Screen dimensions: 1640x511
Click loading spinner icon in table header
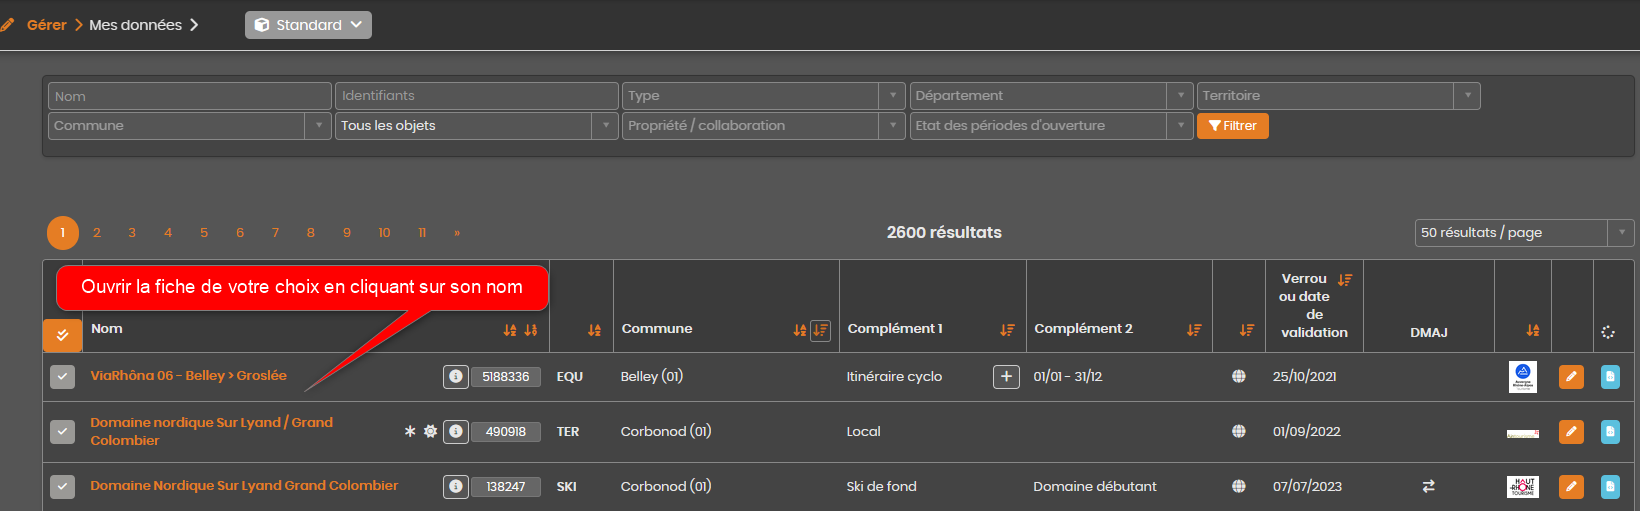[x=1608, y=332]
